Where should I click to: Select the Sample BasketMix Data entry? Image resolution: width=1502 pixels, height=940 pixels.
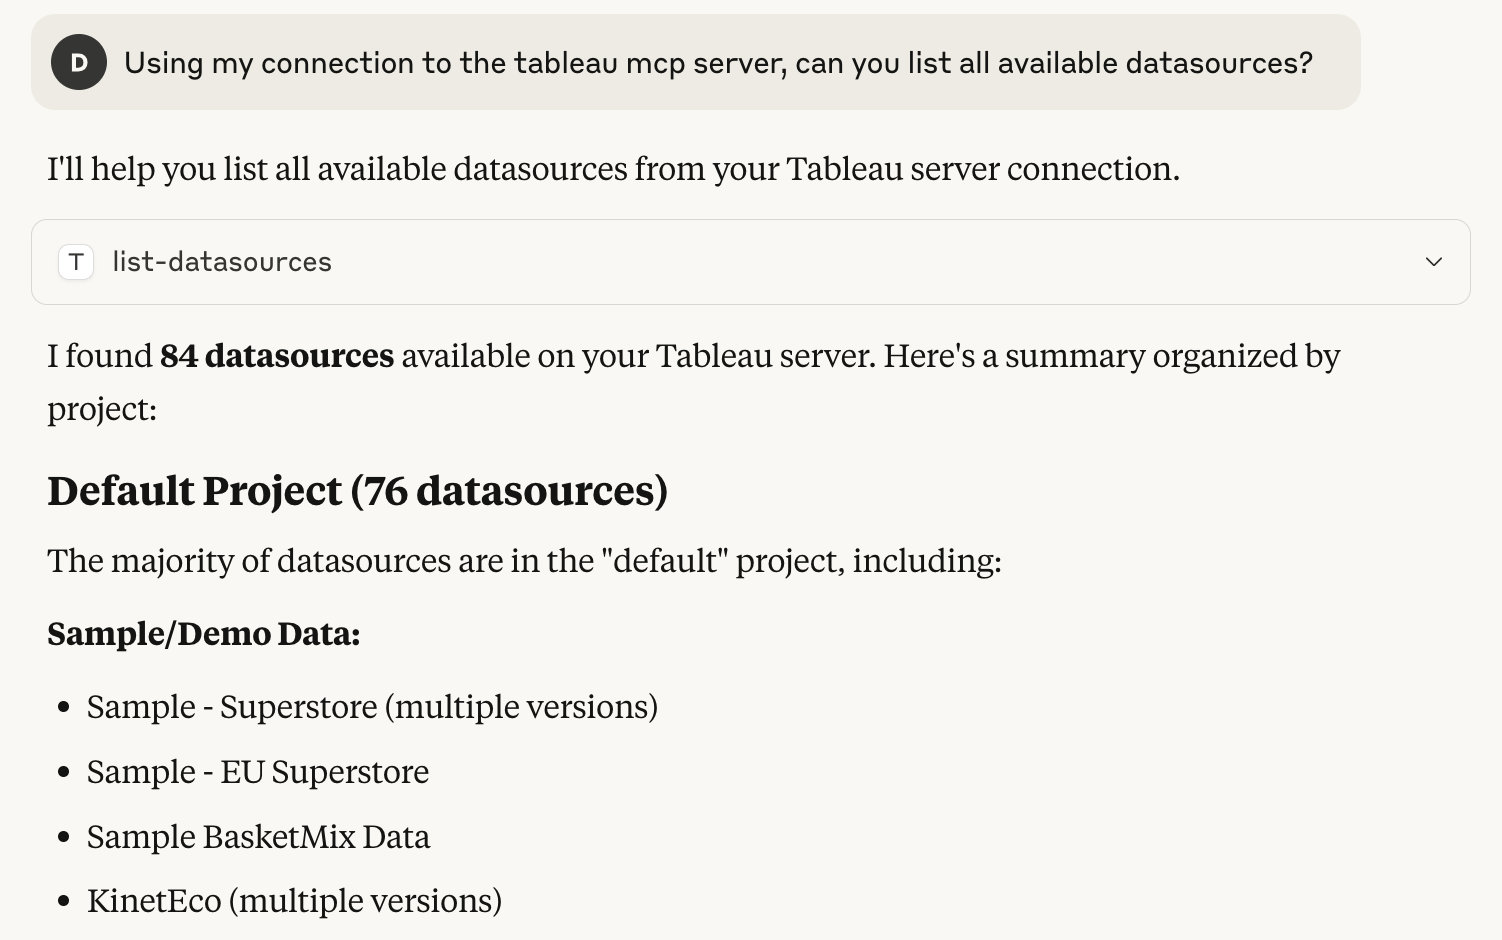(x=258, y=836)
